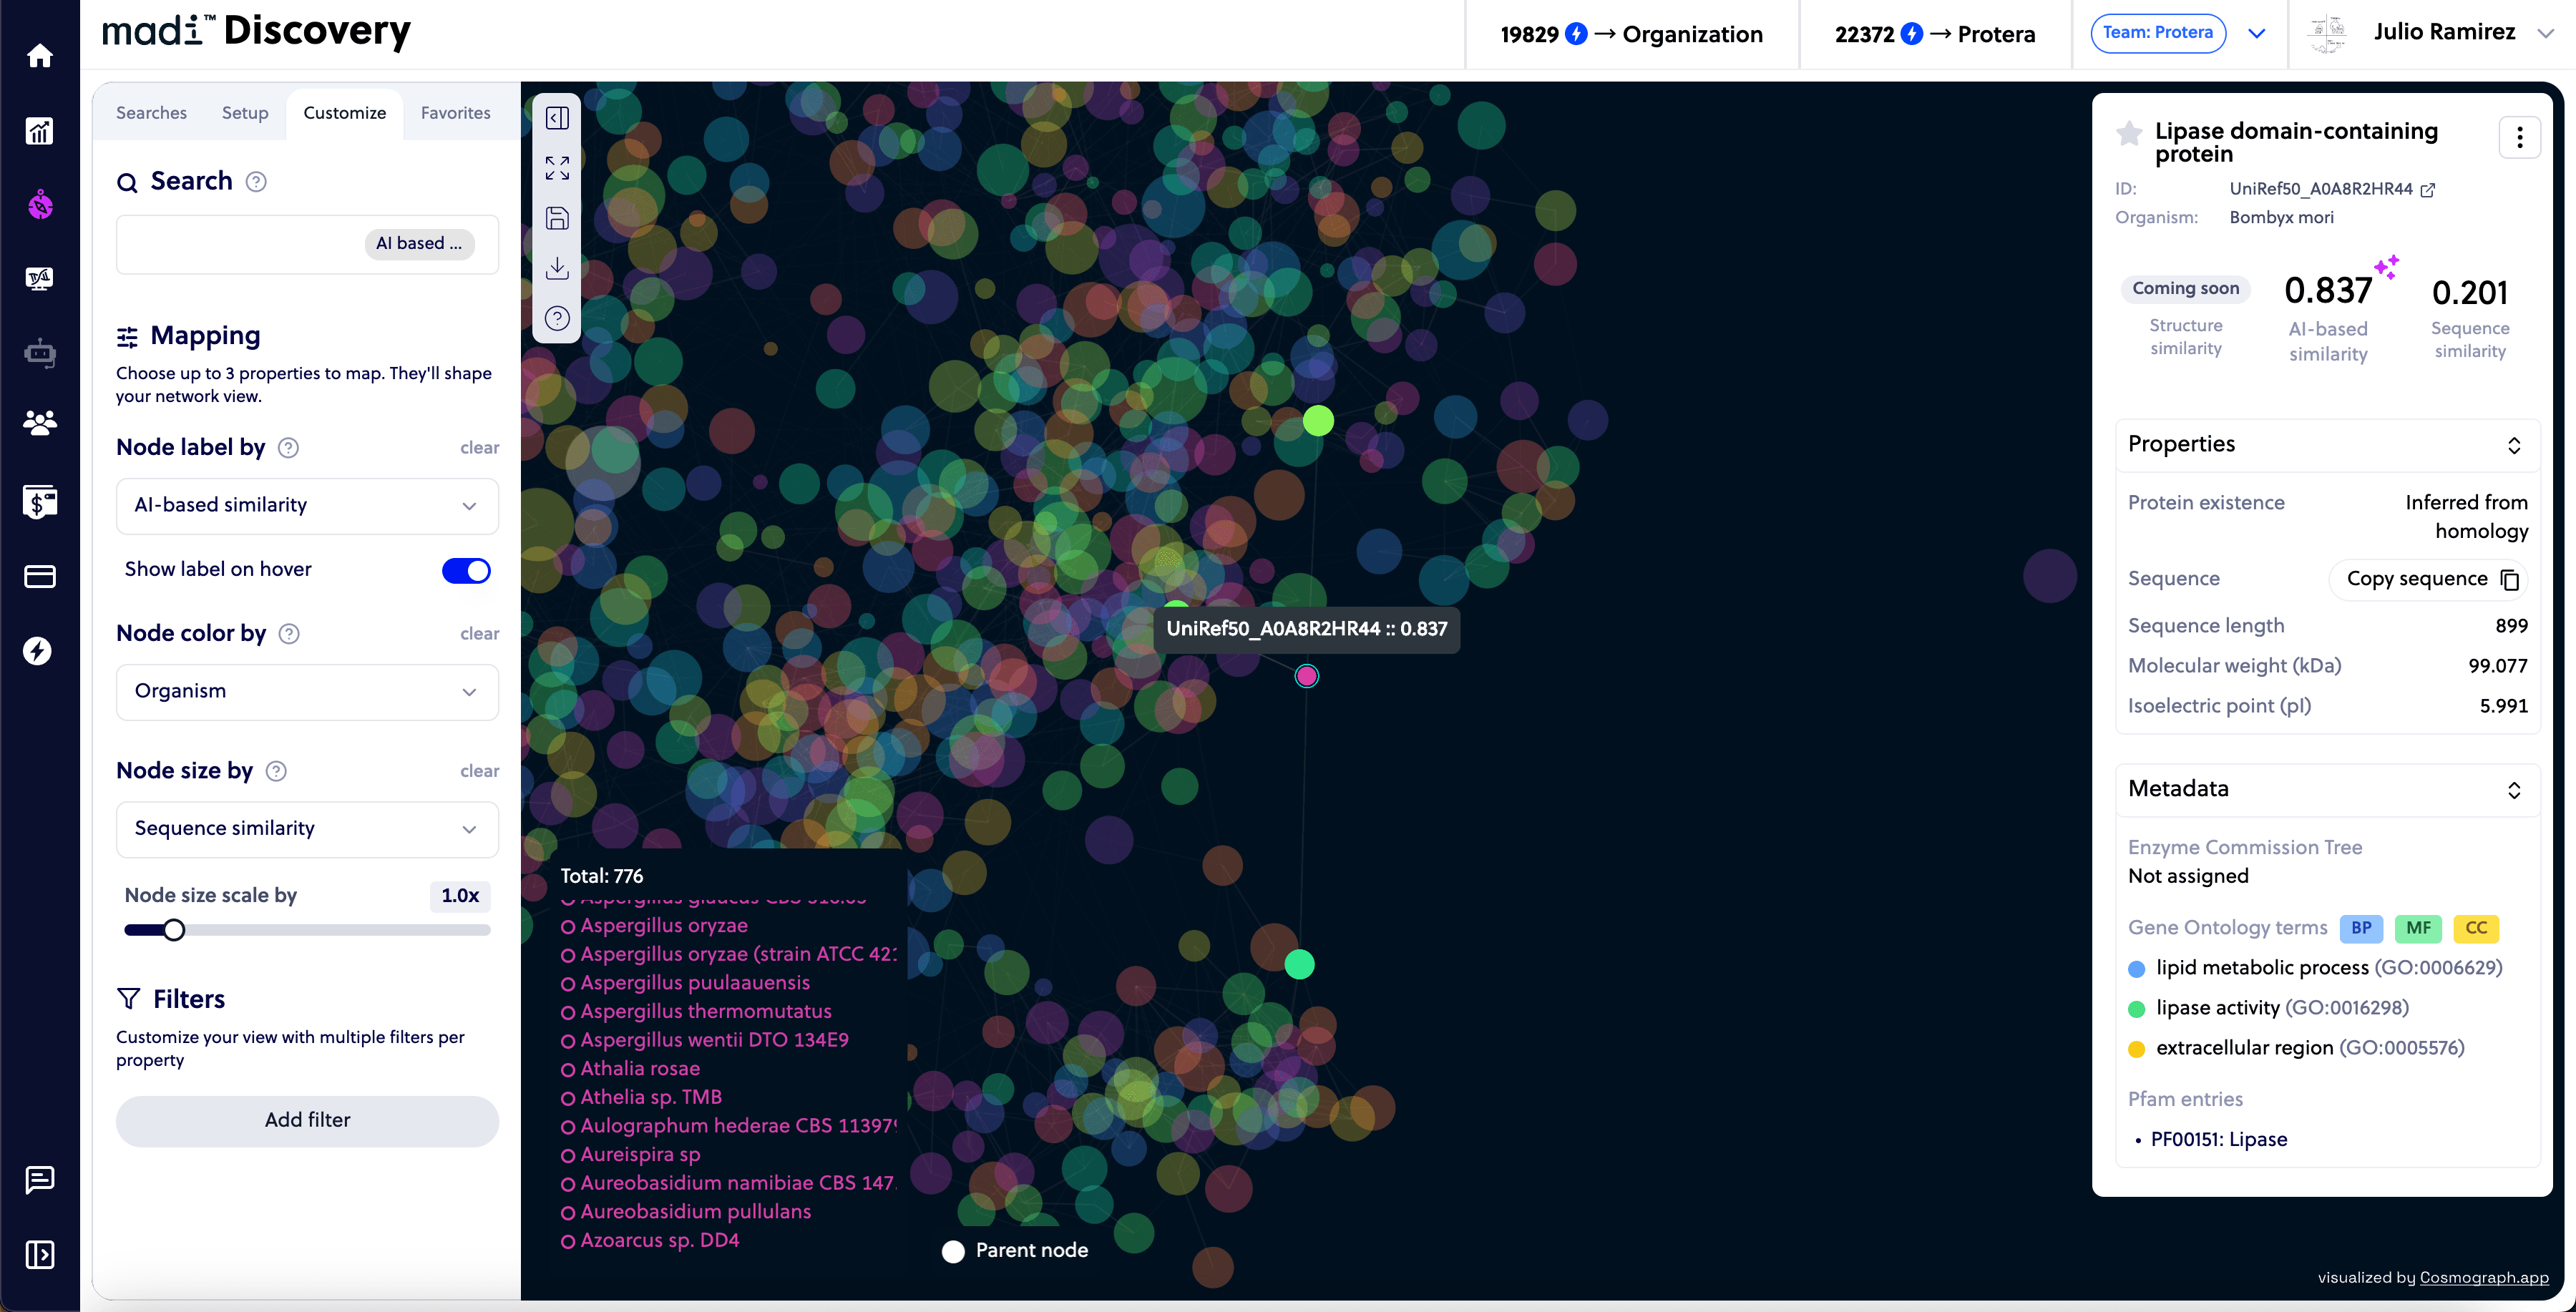This screenshot has height=1312, width=2576.
Task: Open the Cosmograph.app link
Action: pyautogui.click(x=2484, y=1278)
